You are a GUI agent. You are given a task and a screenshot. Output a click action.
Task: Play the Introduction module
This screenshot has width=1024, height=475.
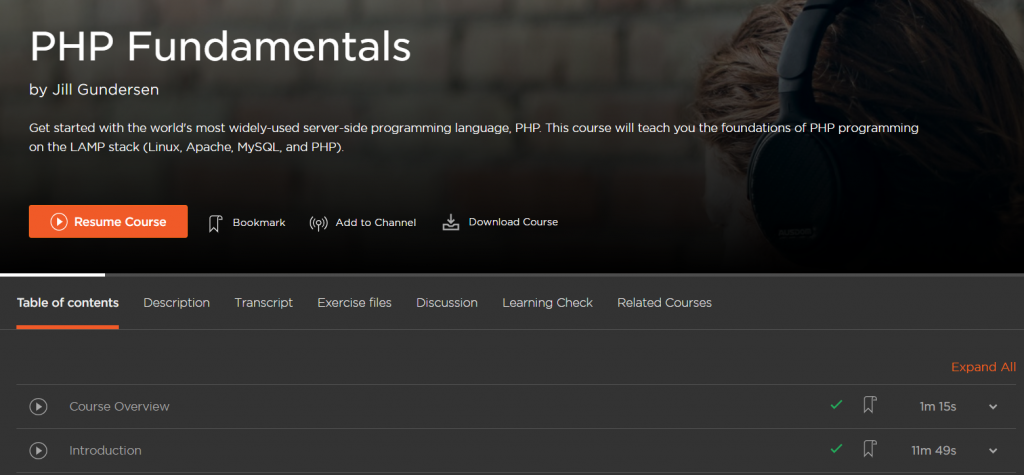(x=39, y=450)
